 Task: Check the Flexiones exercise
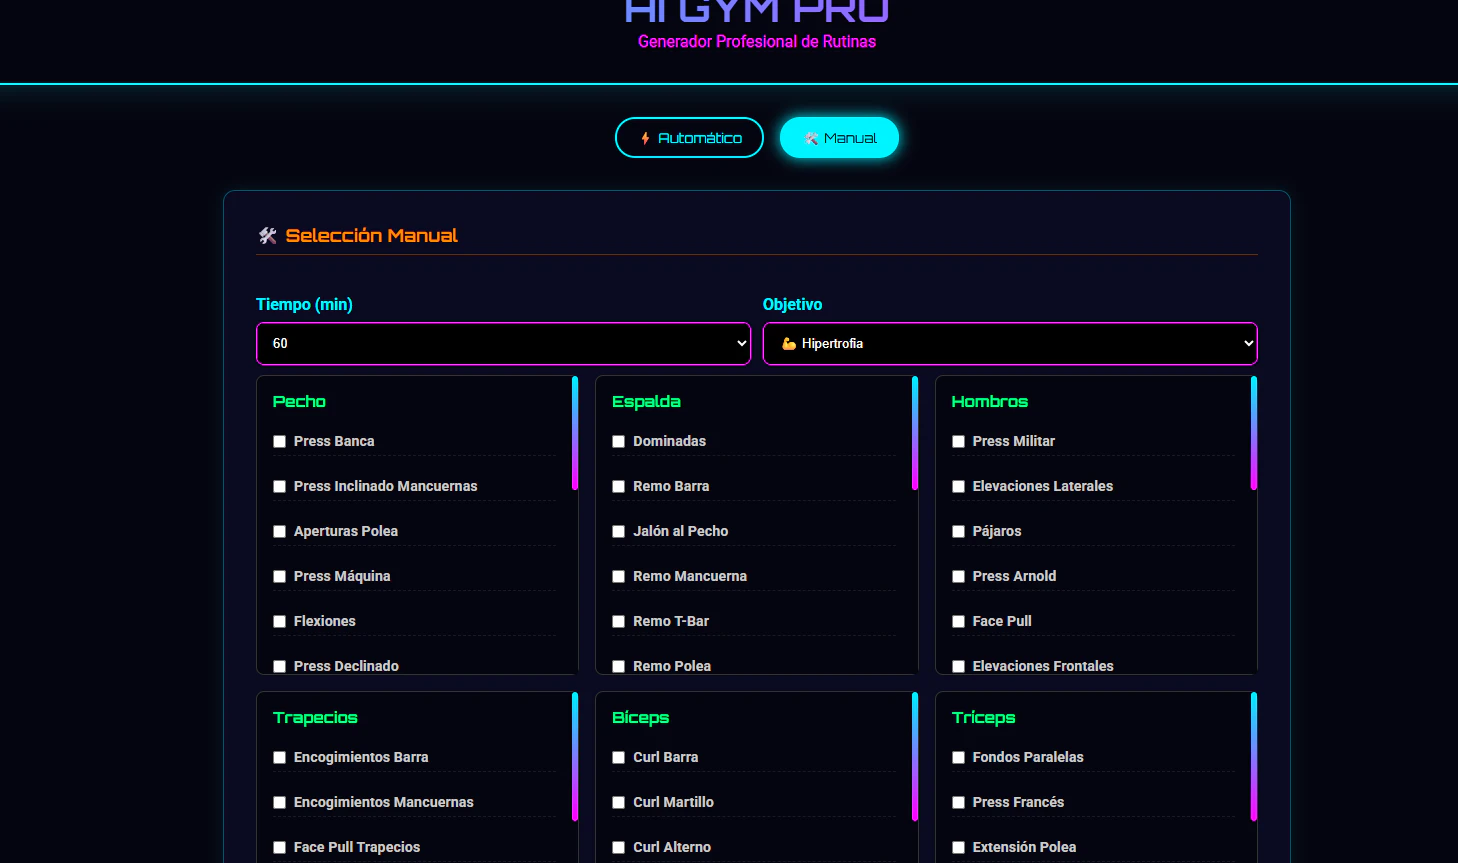point(280,621)
